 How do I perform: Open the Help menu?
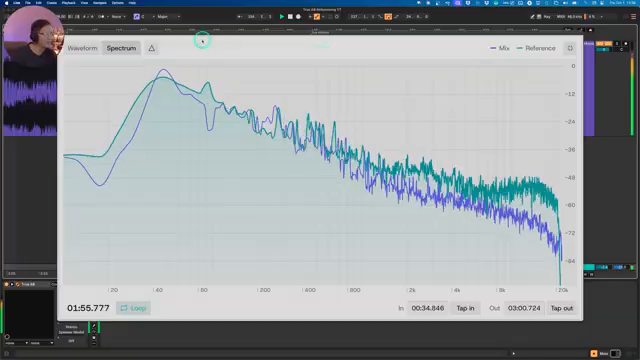pyautogui.click(x=132, y=3)
